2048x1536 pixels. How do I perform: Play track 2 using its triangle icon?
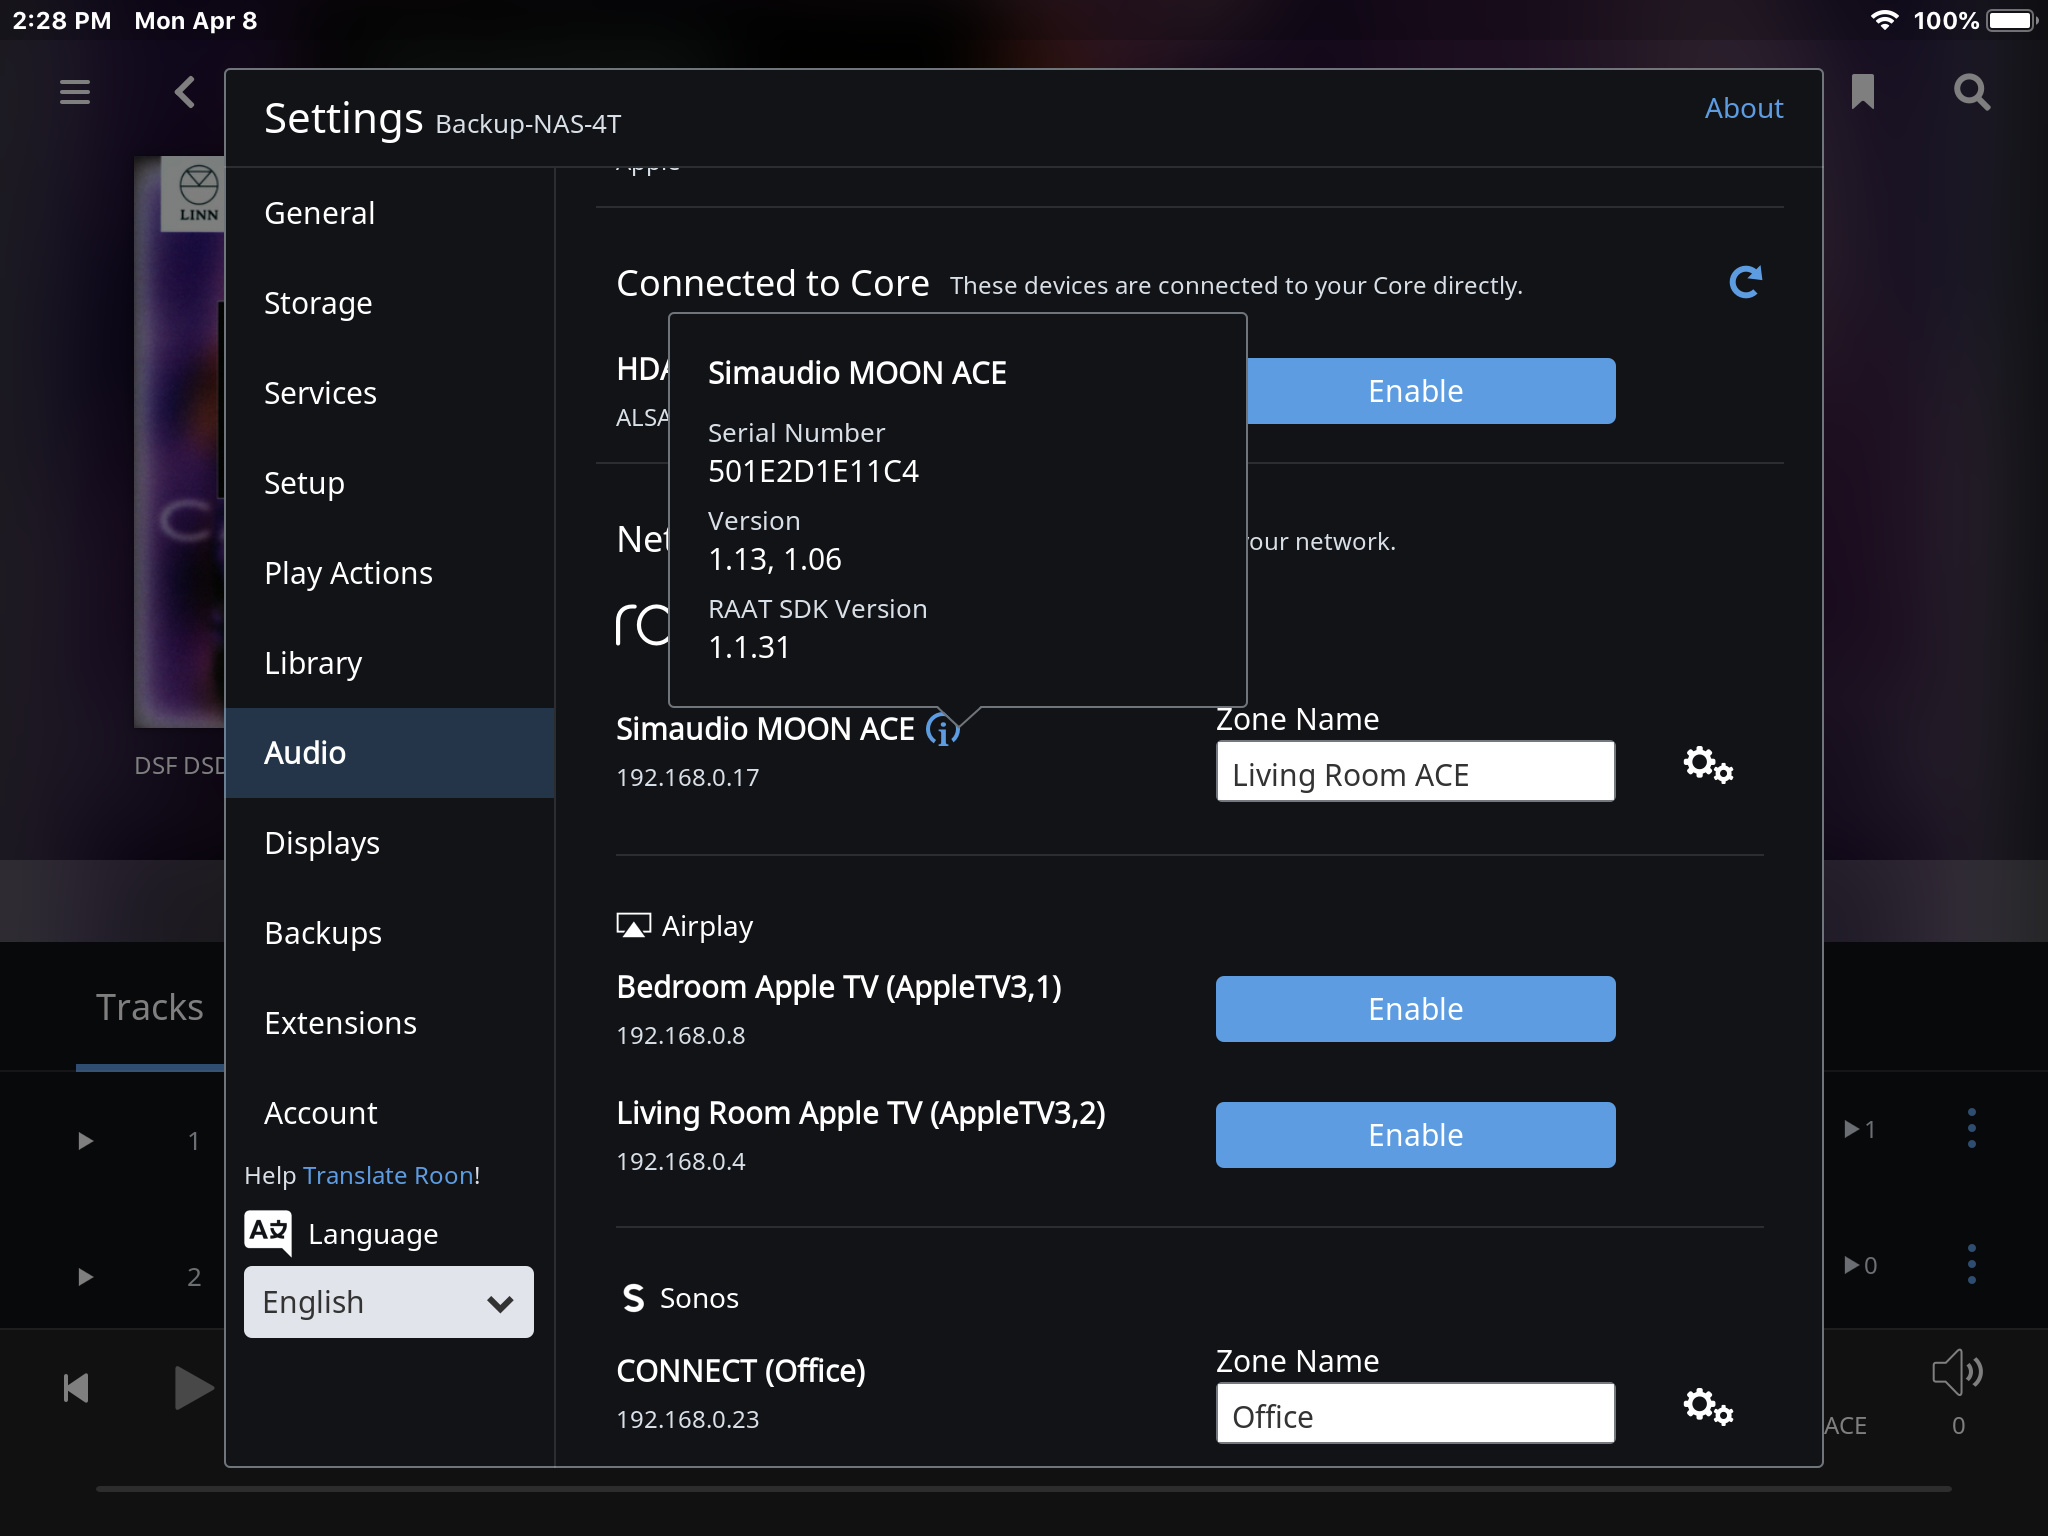(x=86, y=1277)
